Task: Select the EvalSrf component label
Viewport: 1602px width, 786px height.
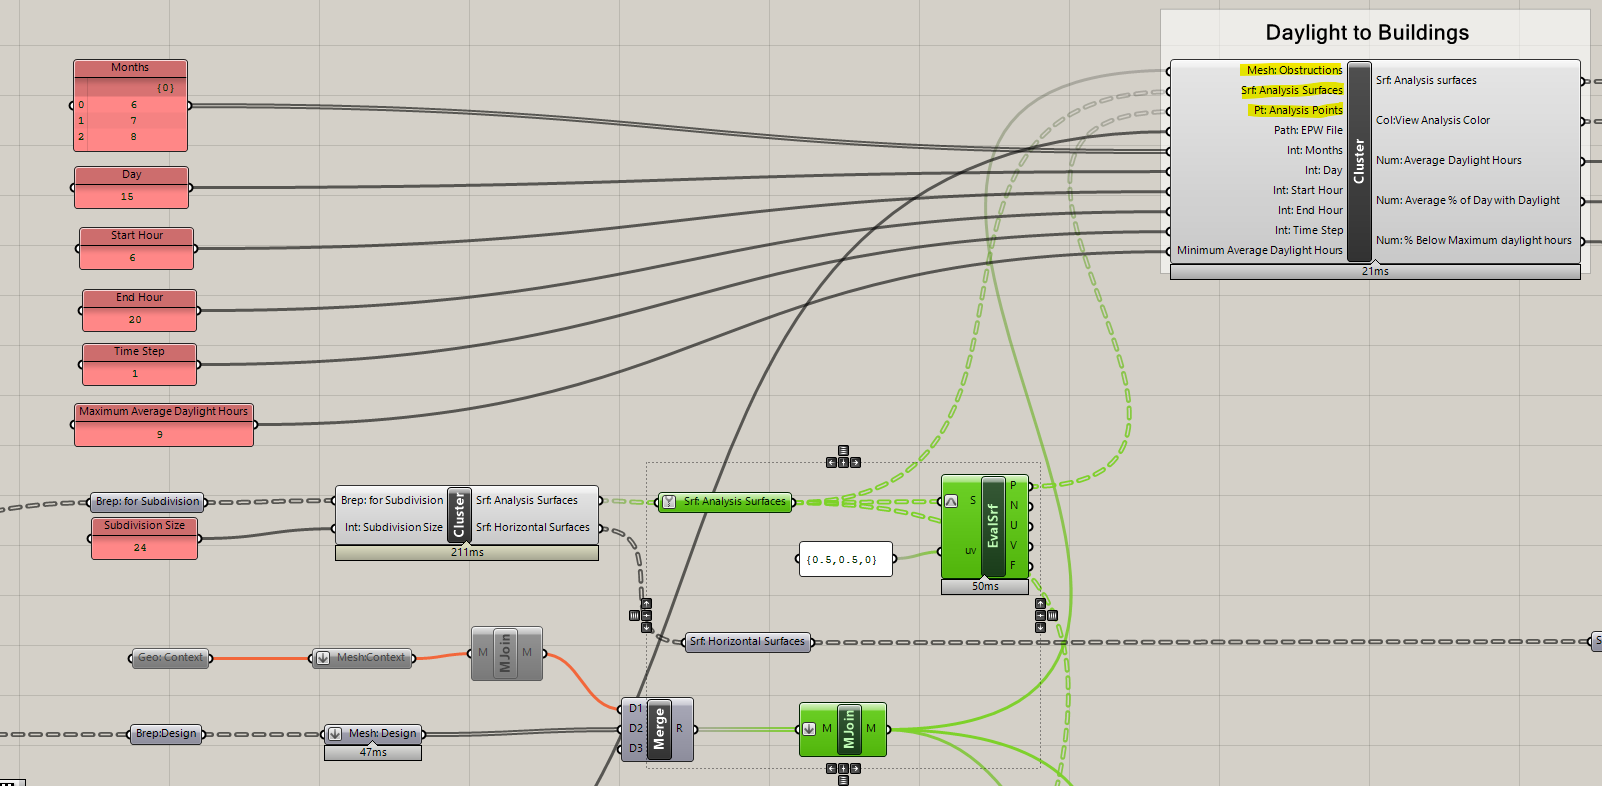Action: [x=993, y=526]
